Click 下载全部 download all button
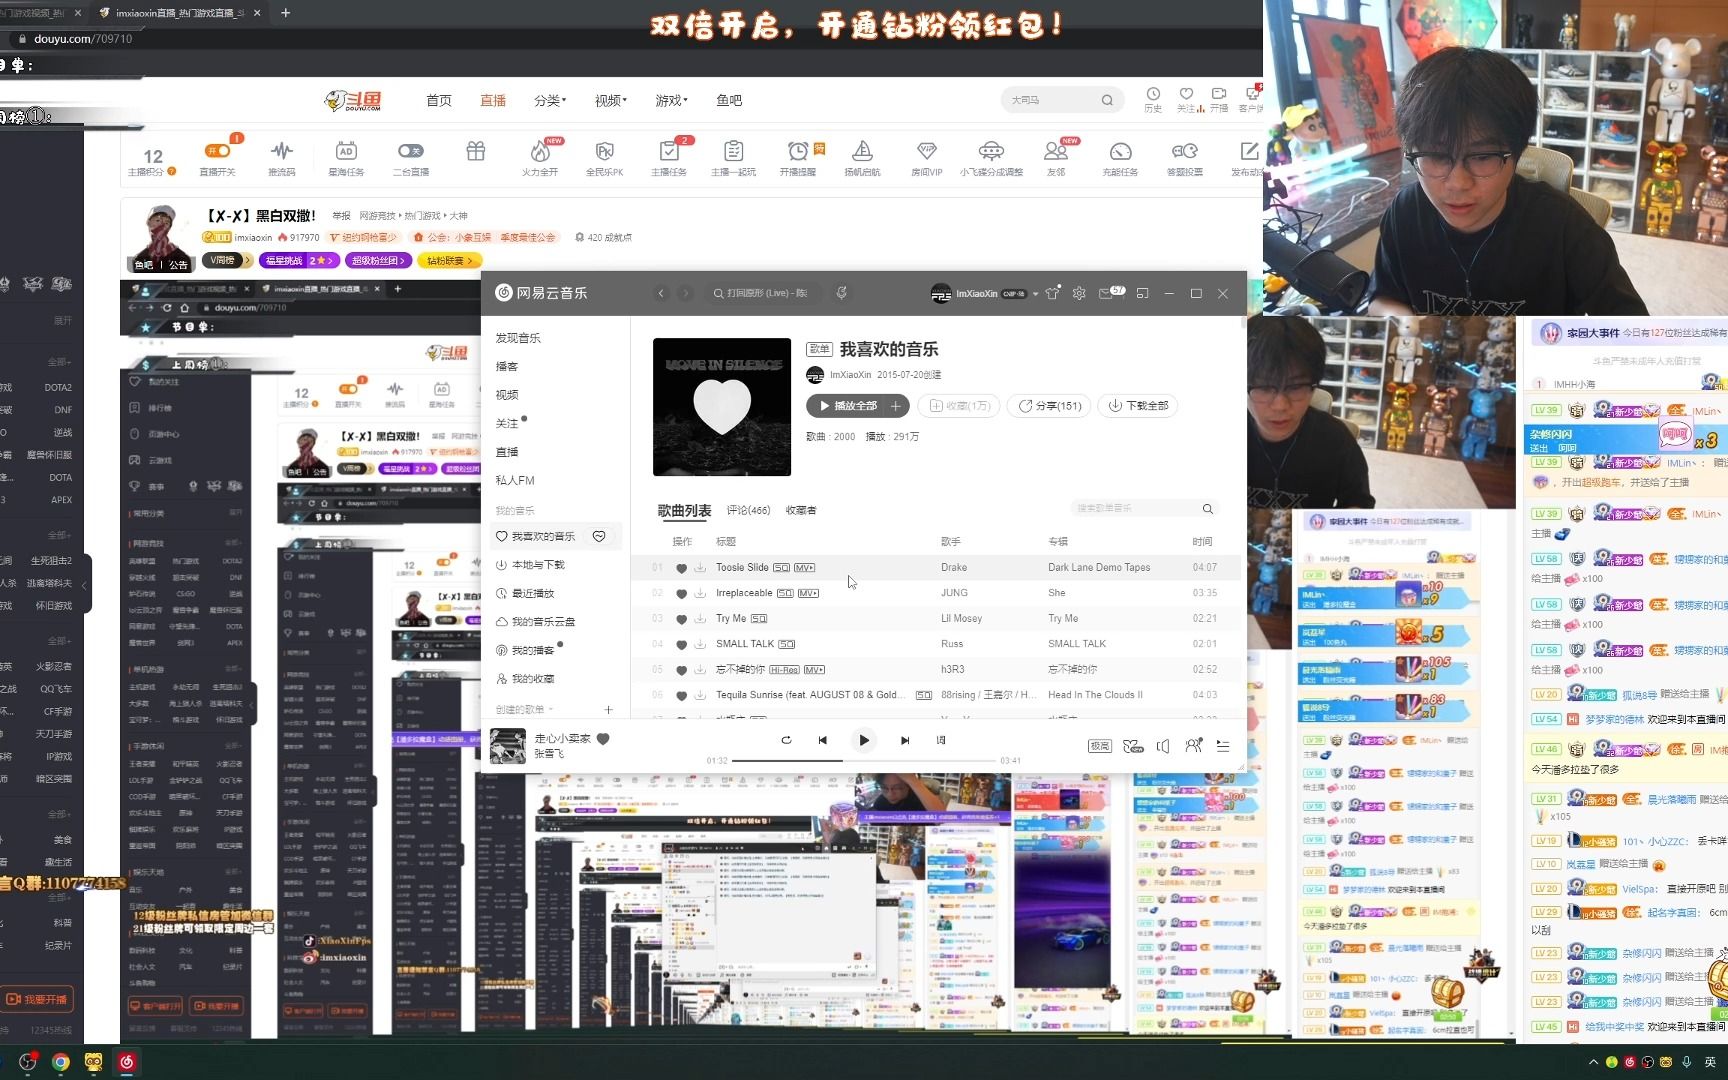 tap(1138, 406)
